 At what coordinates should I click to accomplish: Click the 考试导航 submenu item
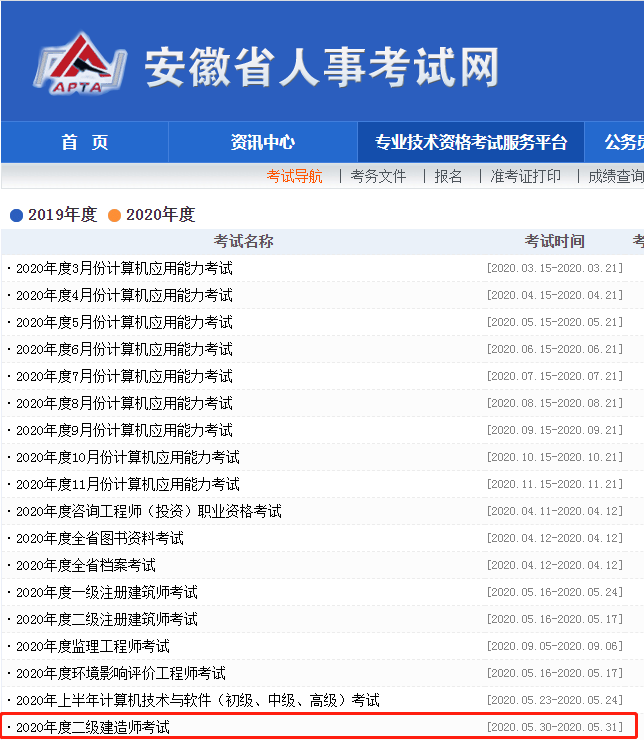(294, 176)
